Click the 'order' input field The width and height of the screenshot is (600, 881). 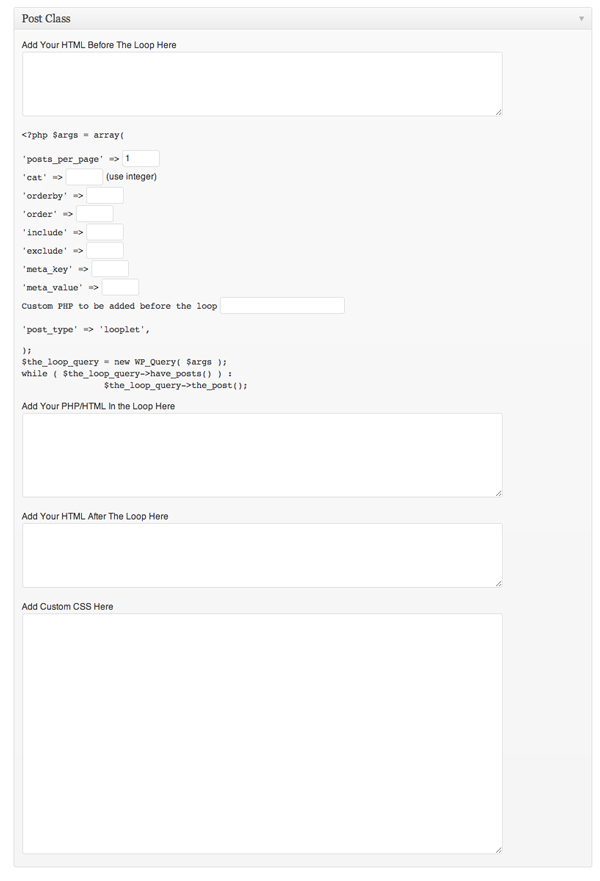[x=95, y=214]
